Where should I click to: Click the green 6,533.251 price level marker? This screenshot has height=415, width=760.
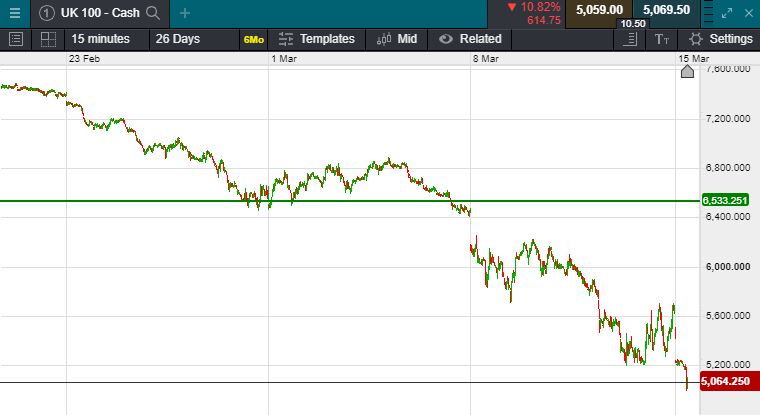(727, 201)
